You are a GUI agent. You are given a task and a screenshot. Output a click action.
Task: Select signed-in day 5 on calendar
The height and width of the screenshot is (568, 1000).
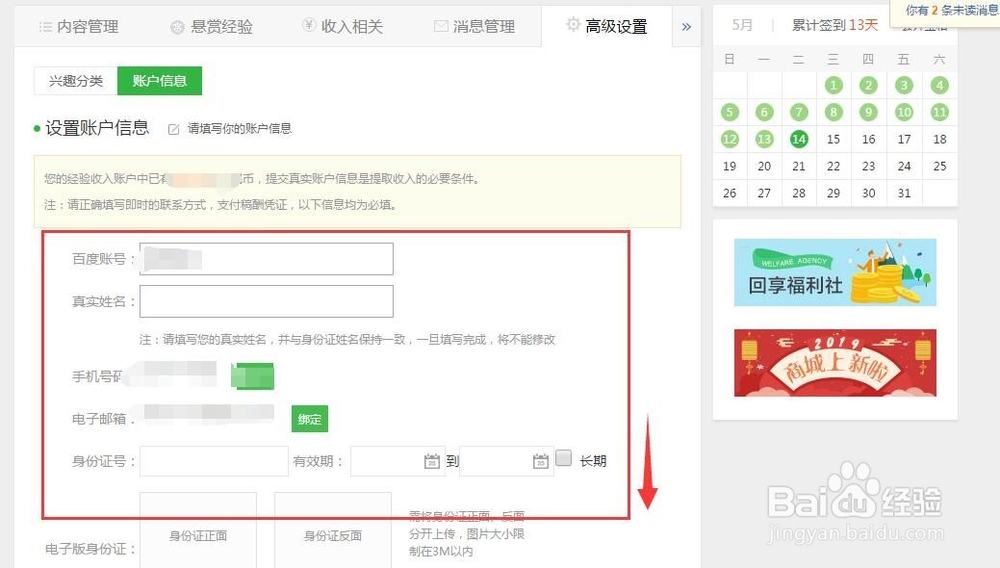(730, 112)
